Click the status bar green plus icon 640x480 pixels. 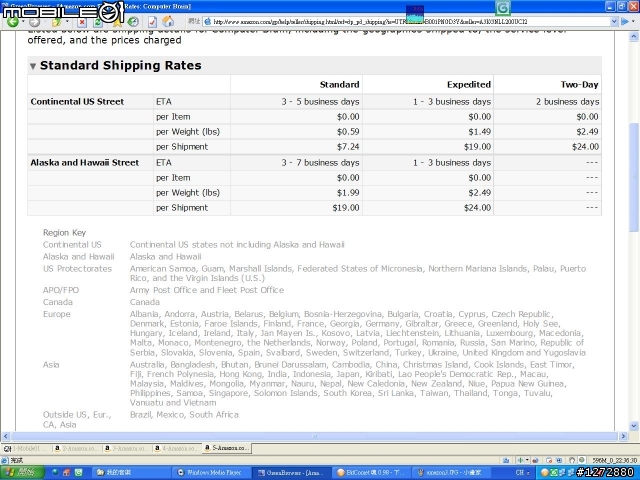point(520,460)
